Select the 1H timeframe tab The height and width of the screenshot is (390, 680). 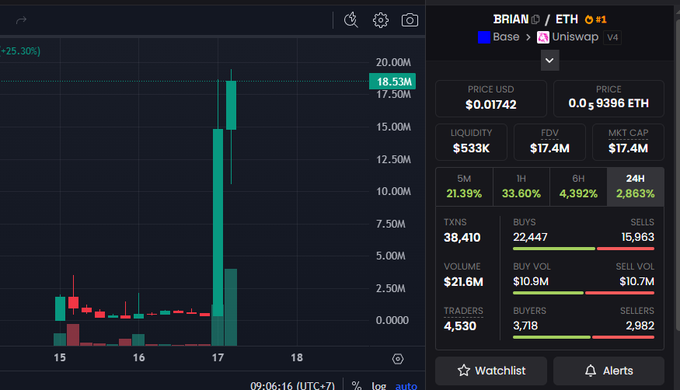coord(521,187)
